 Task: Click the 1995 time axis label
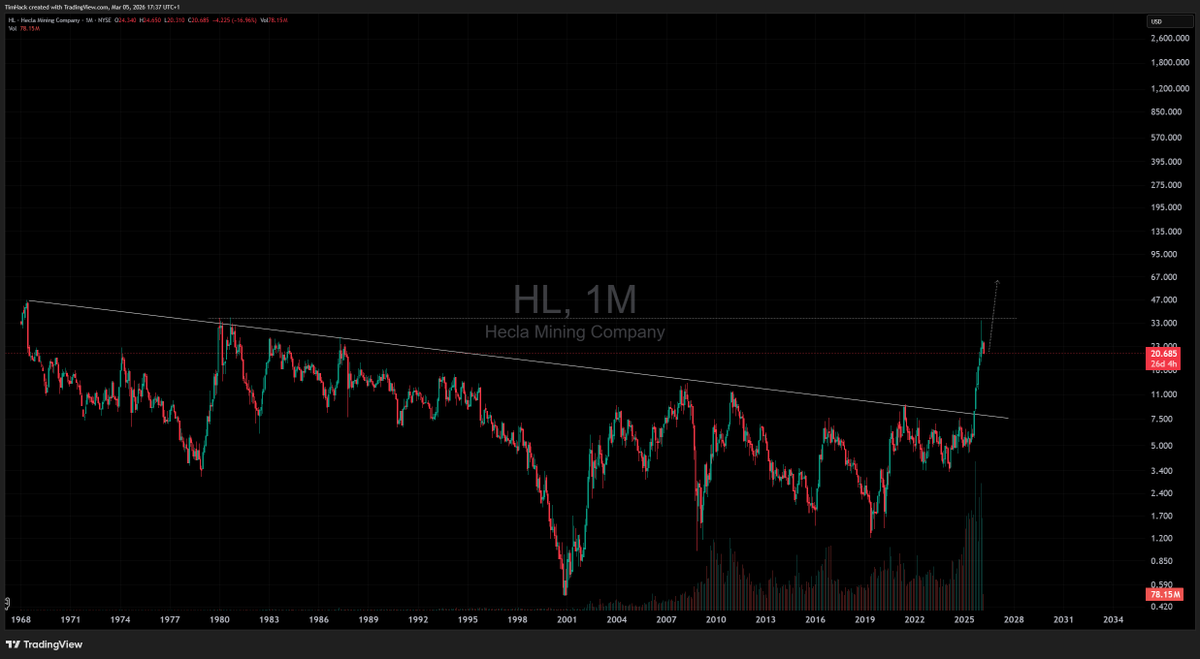tap(467, 620)
